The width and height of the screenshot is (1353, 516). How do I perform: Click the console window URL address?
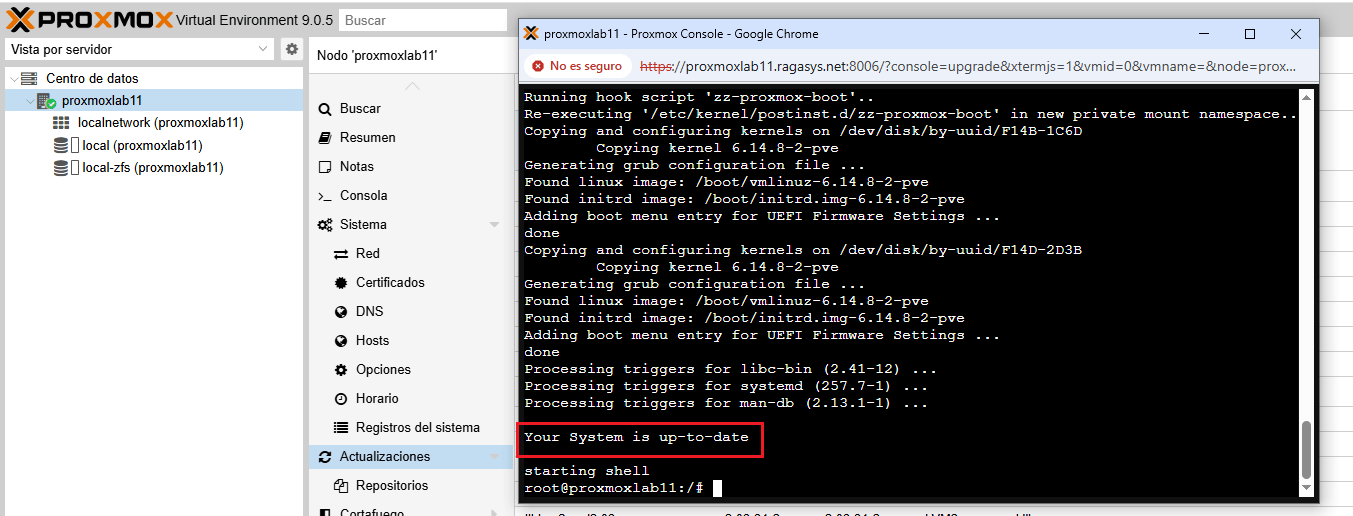[968, 66]
